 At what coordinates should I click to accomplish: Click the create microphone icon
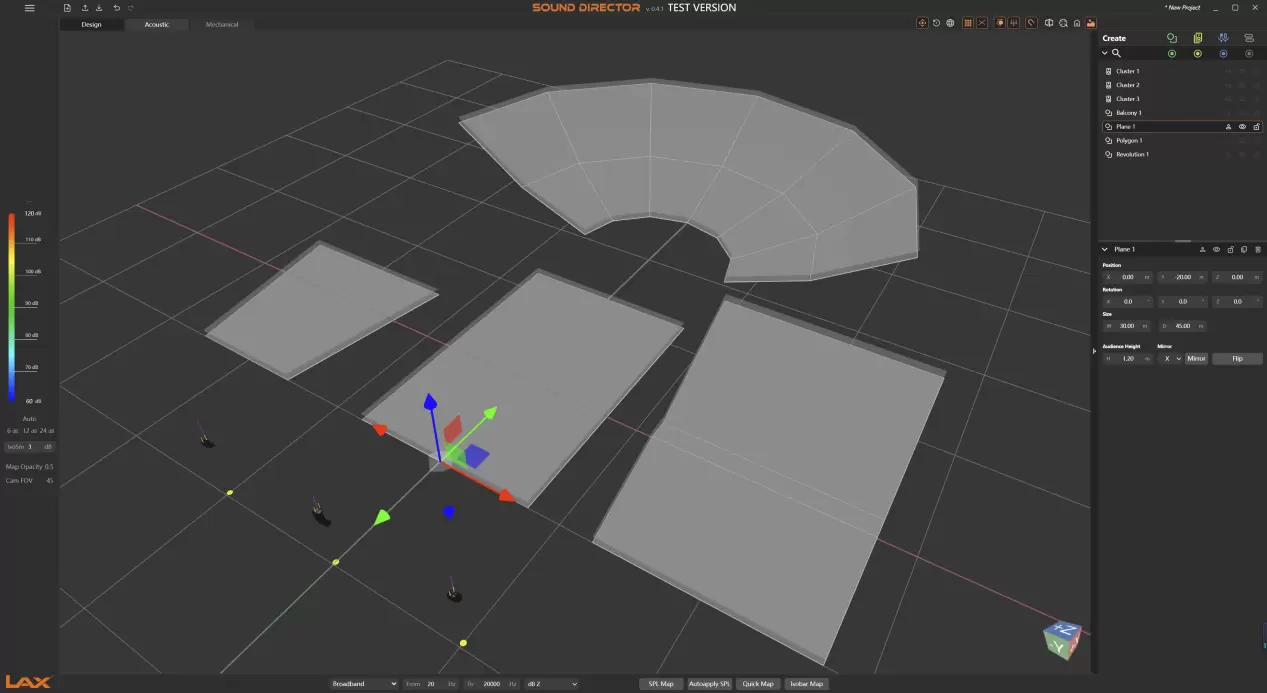[x=1223, y=38]
